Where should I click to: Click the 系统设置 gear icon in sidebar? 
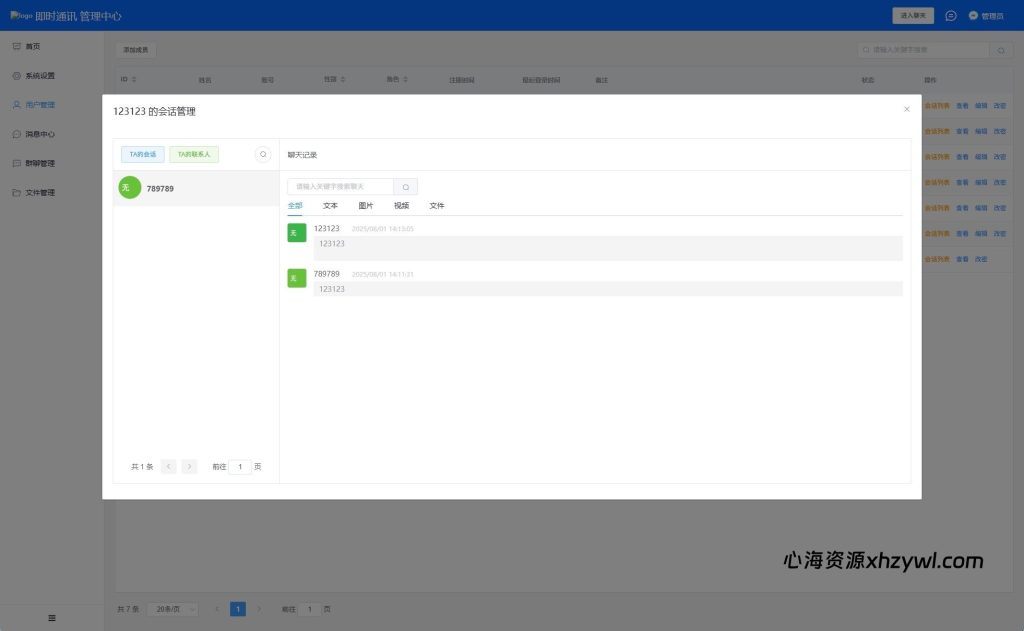tap(17, 76)
